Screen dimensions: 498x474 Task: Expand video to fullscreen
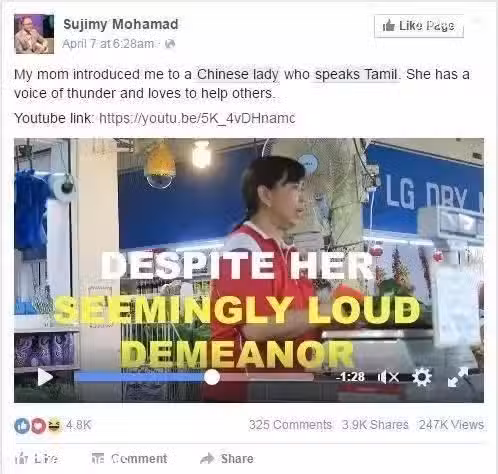click(x=458, y=377)
